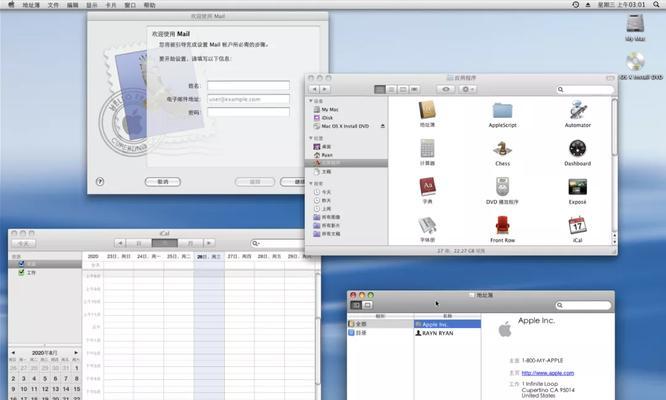Switch Finder to column view

pyautogui.click(x=403, y=89)
